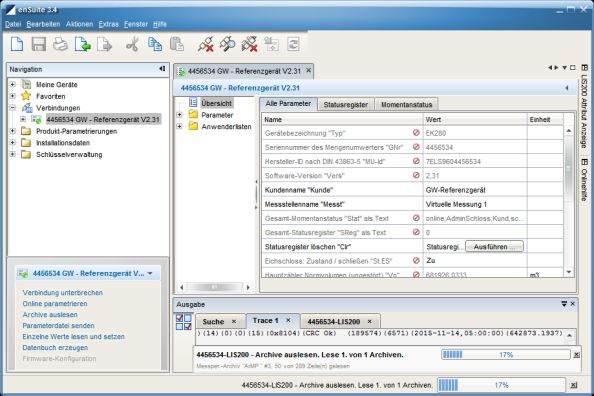Expand the 4456534 GW - Referenzgerät V2.31 tree node
Image resolution: width=594 pixels, height=396 pixels.
[23, 119]
